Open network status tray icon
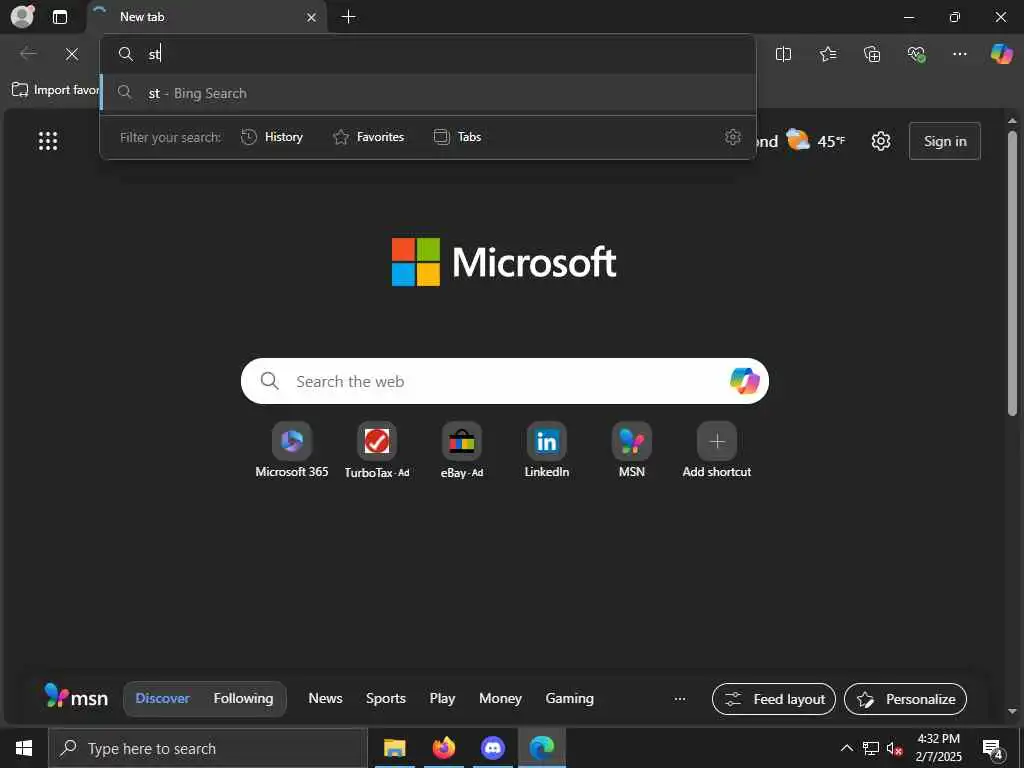The width and height of the screenshot is (1024, 768). pos(870,748)
